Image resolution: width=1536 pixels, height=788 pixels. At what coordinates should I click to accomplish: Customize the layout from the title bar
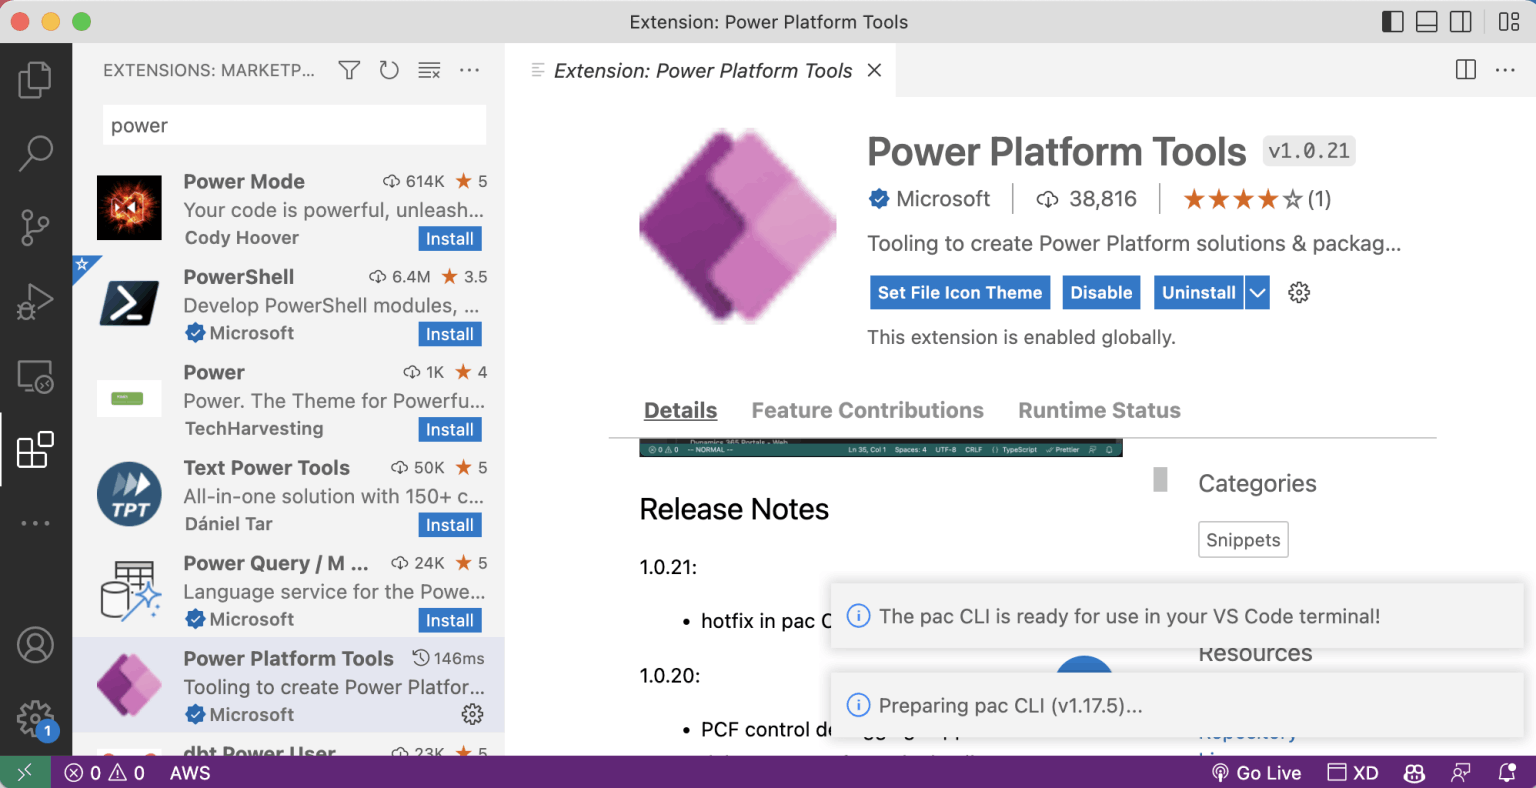point(1509,22)
